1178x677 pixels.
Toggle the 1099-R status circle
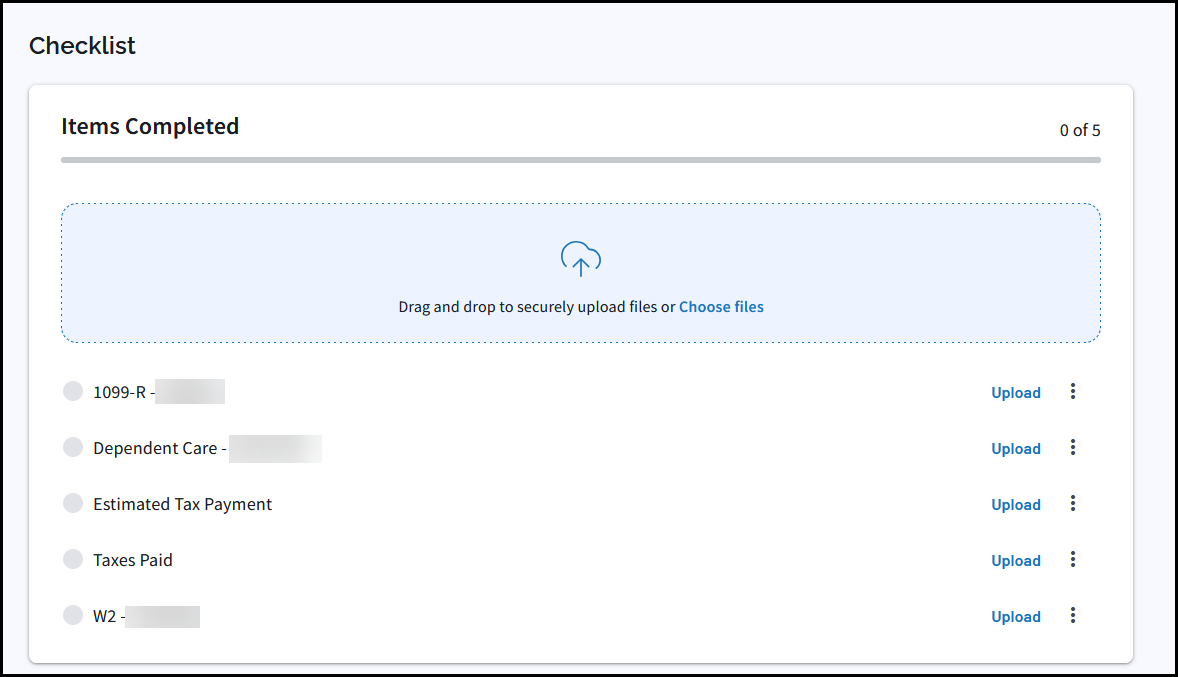(73, 392)
